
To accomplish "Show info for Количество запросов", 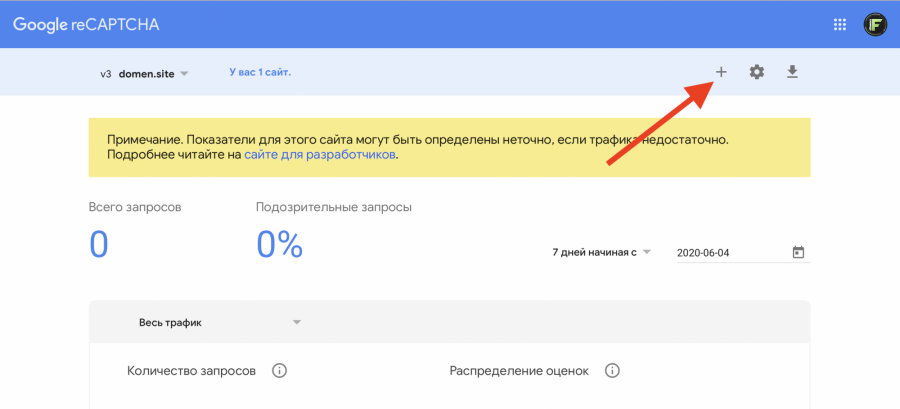I will [280, 371].
